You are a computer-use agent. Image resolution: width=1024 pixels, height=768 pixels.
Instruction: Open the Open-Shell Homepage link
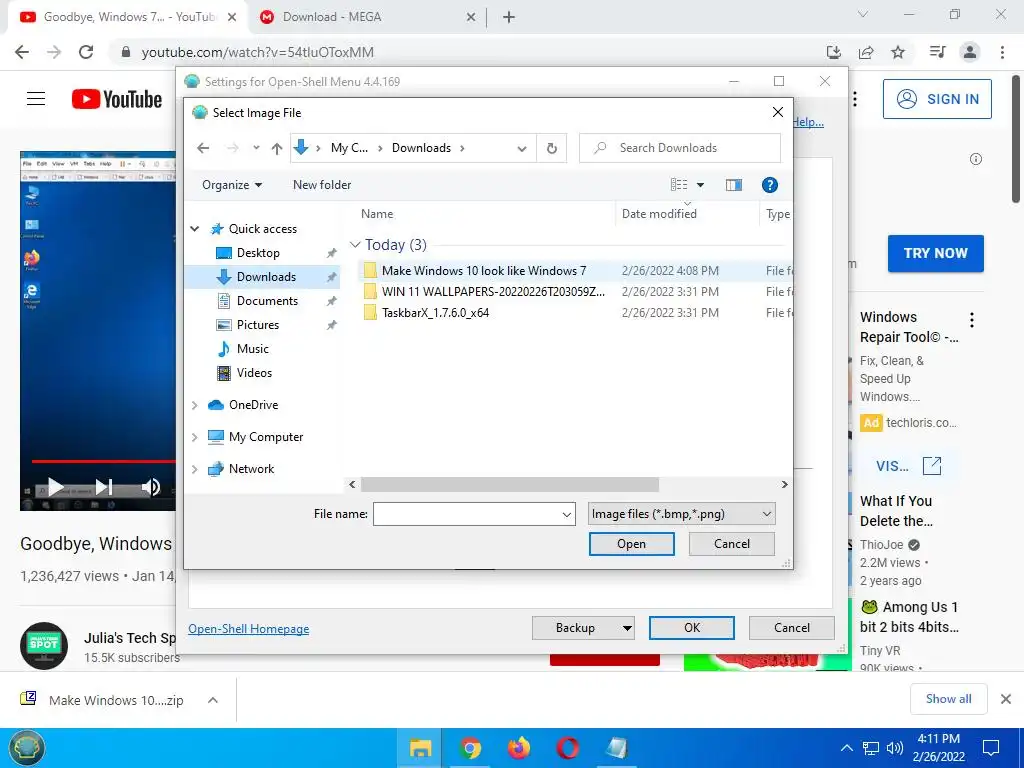click(x=248, y=628)
